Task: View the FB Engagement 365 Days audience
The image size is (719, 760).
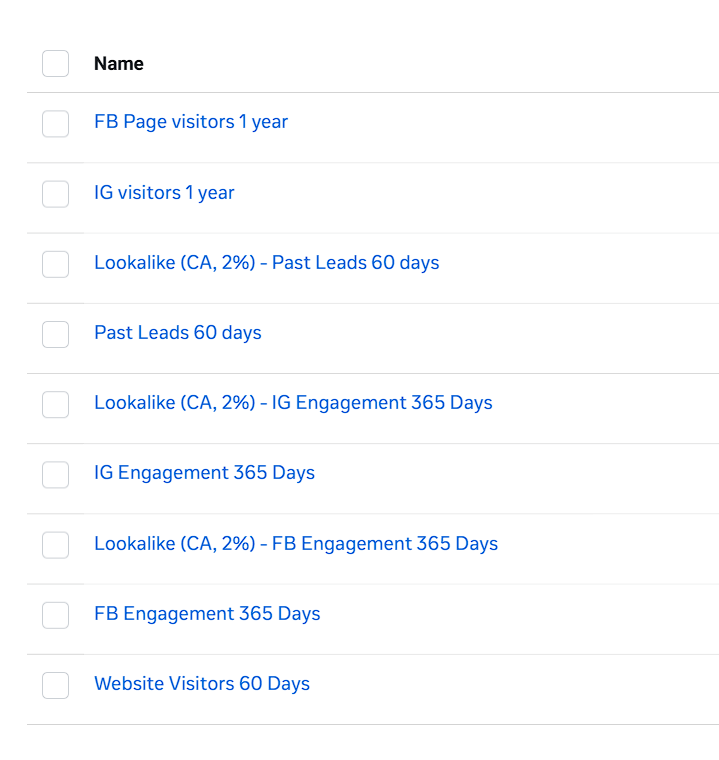Action: pos(207,614)
